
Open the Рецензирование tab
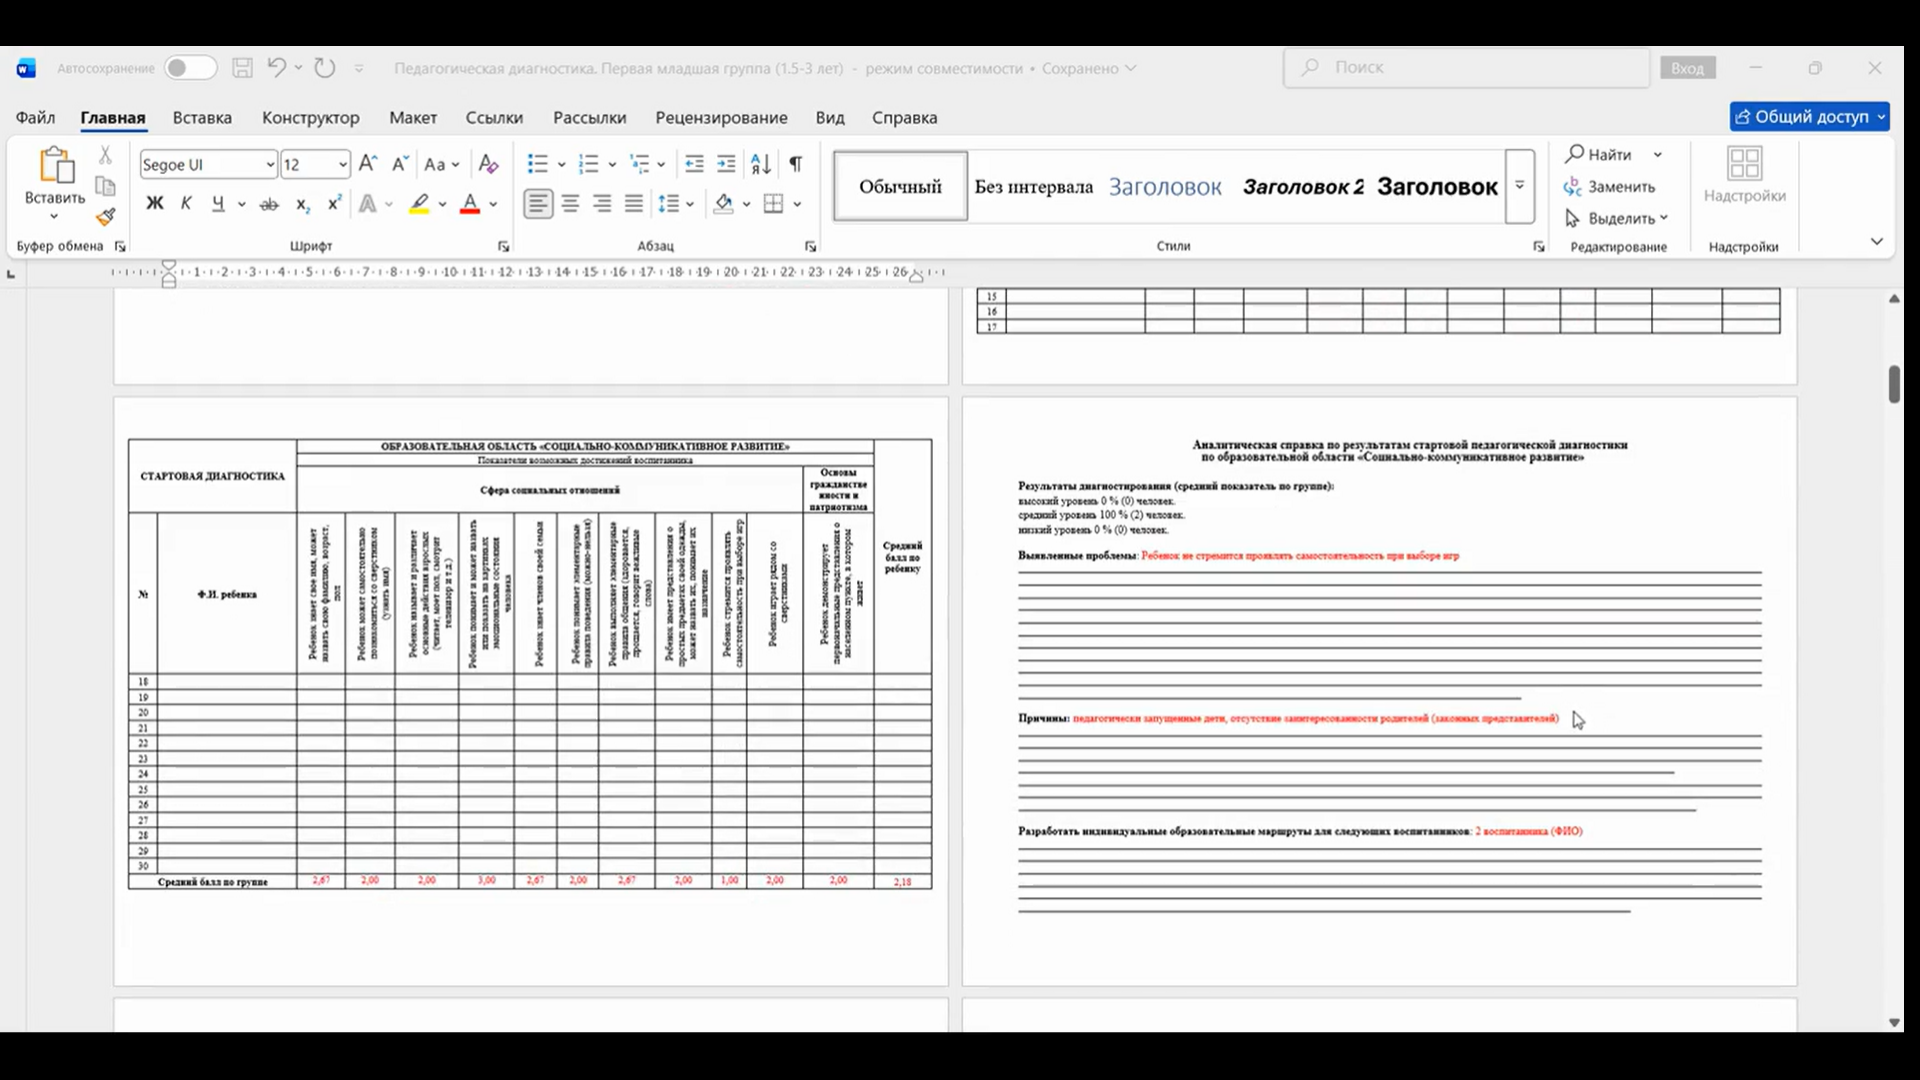tap(721, 118)
